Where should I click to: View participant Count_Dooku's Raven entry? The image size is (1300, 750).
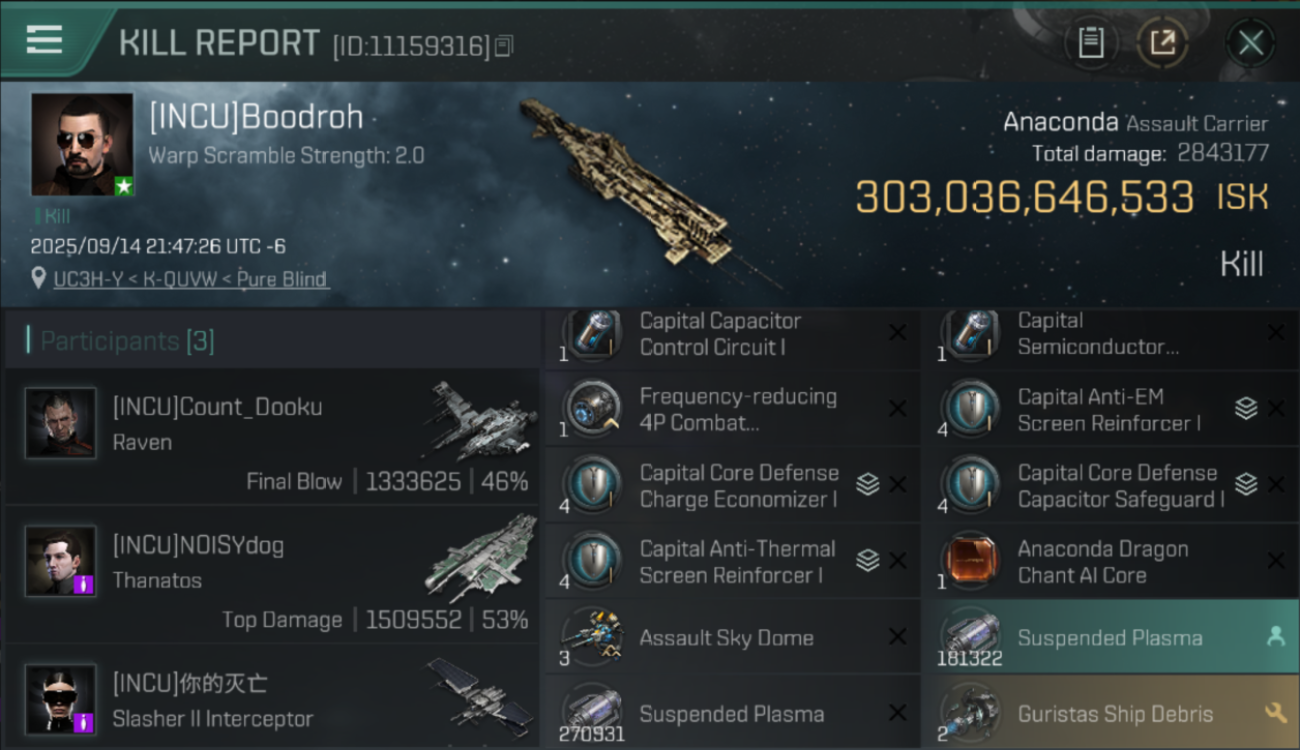(272, 436)
